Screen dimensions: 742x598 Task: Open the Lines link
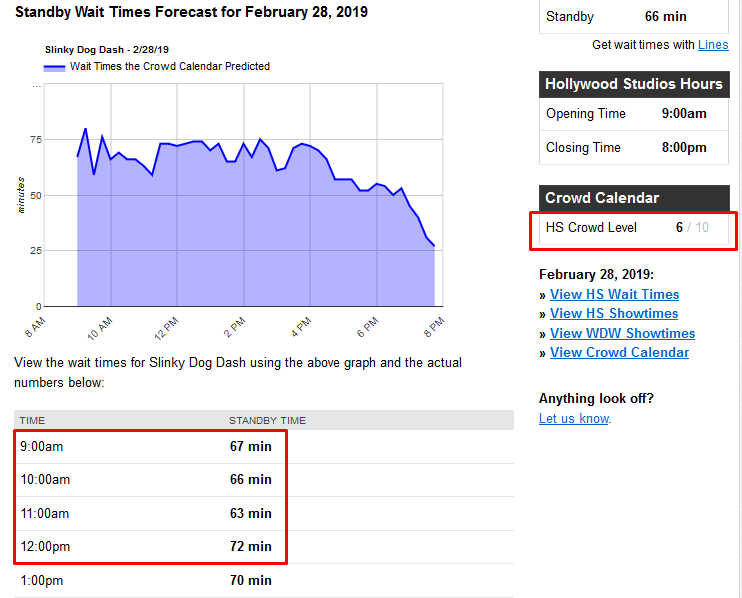(x=713, y=45)
